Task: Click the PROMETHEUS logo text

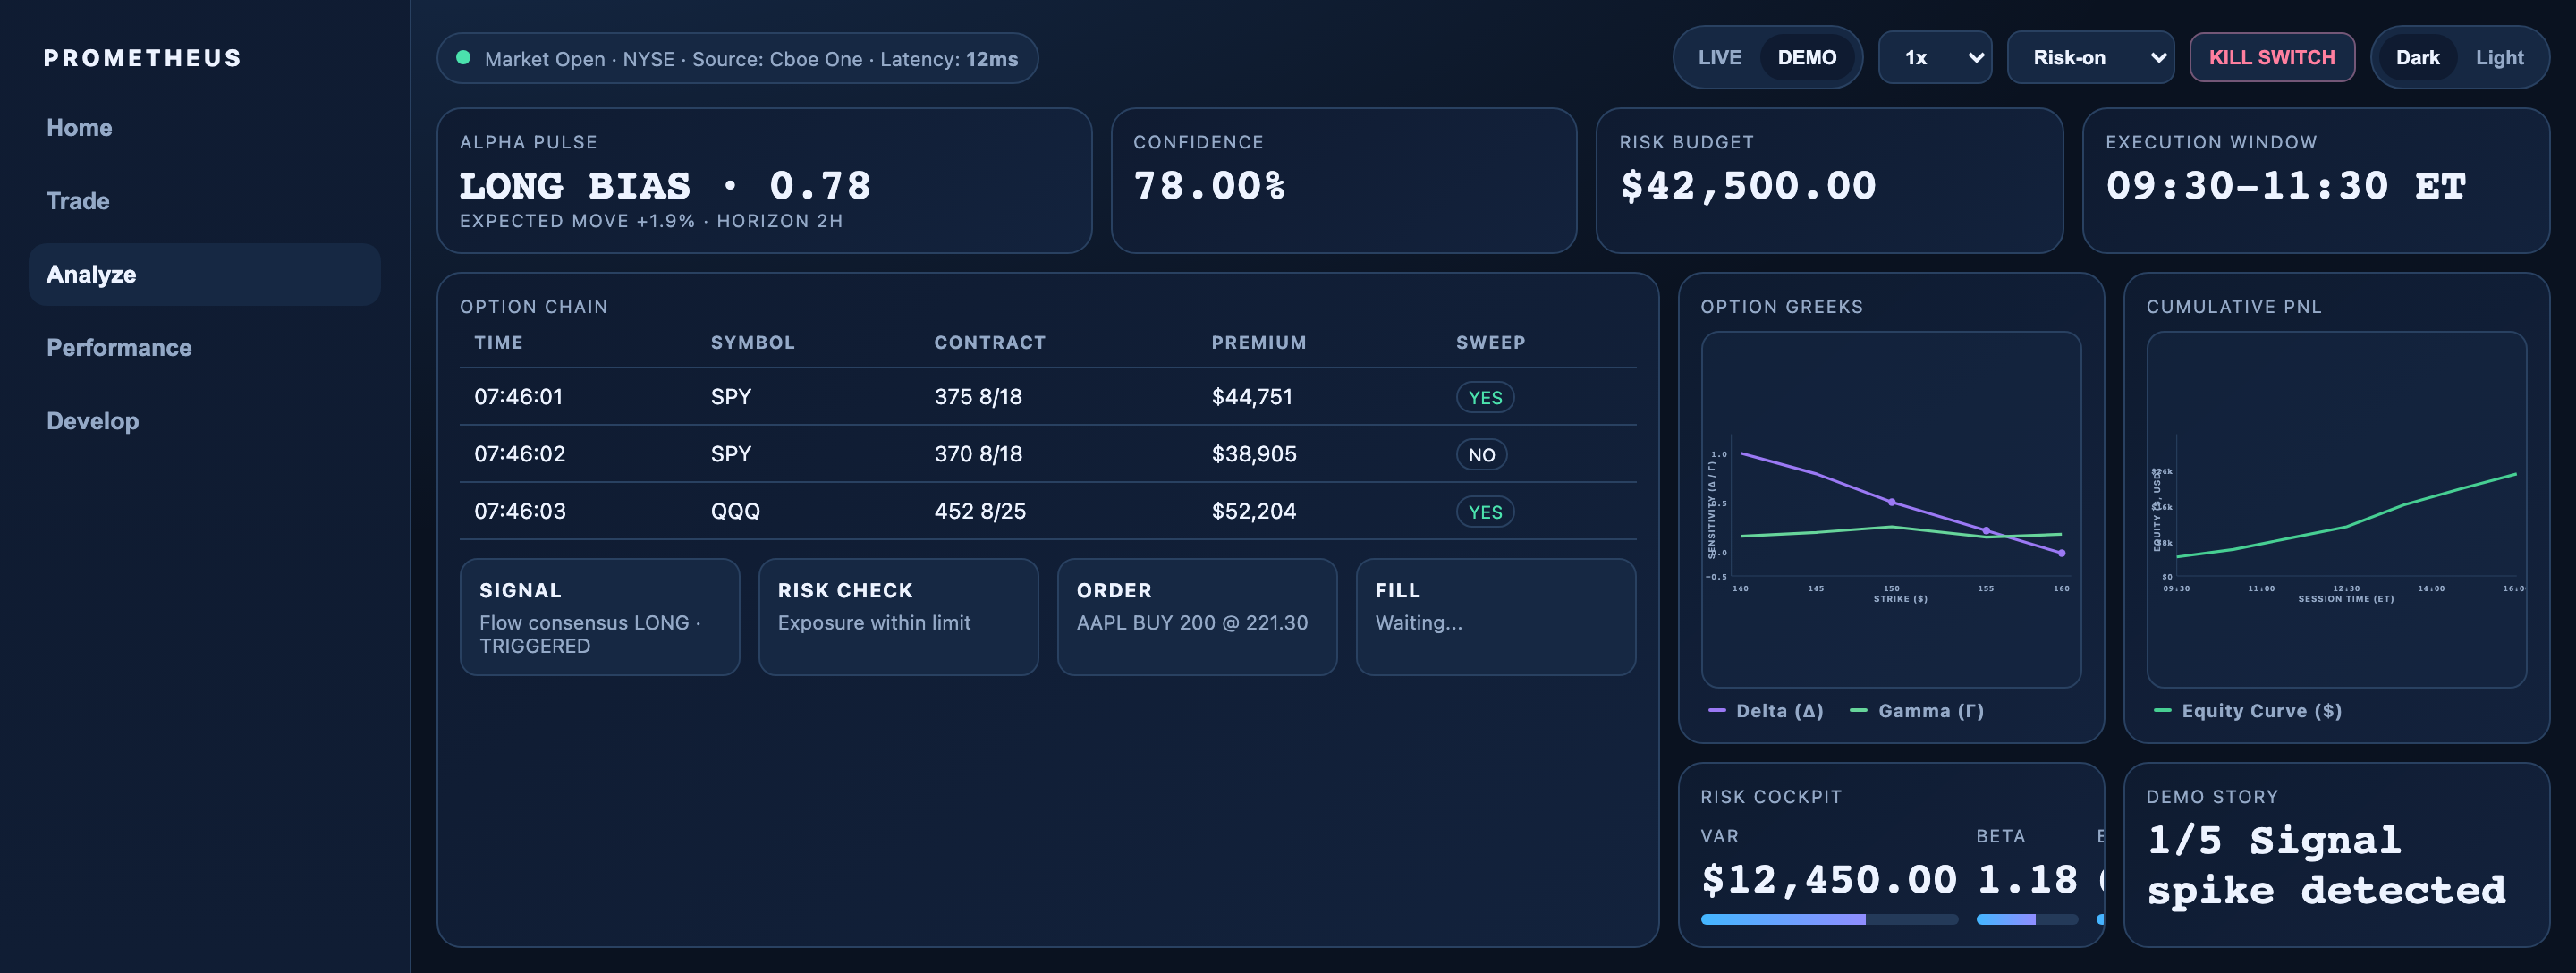Action: [143, 58]
